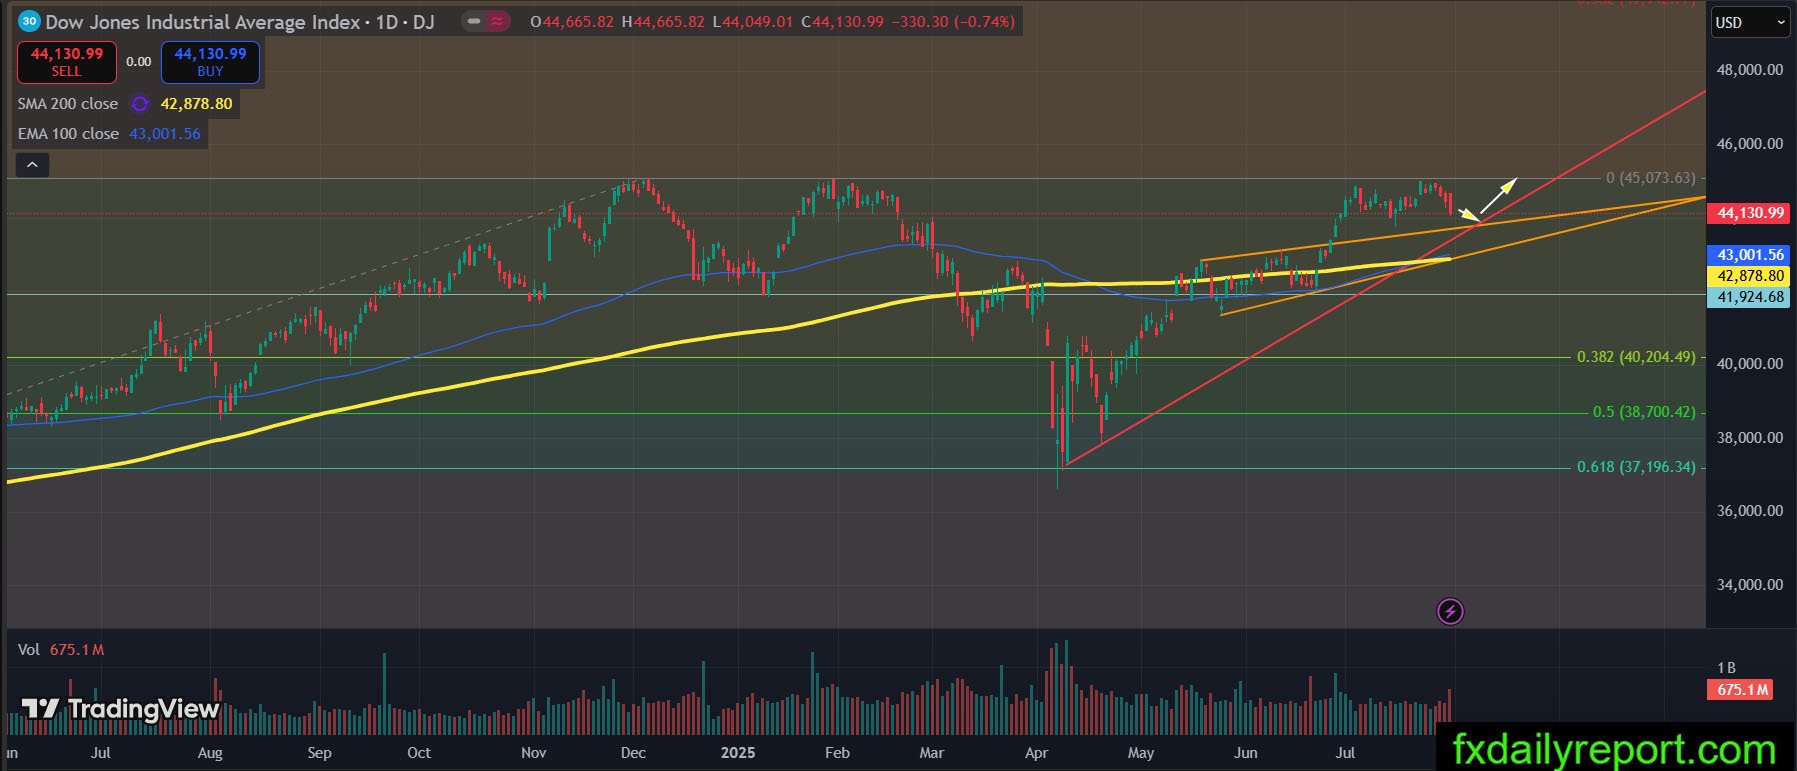The image size is (1797, 771).
Task: Click the Nov label on the time axis
Action: [x=534, y=753]
